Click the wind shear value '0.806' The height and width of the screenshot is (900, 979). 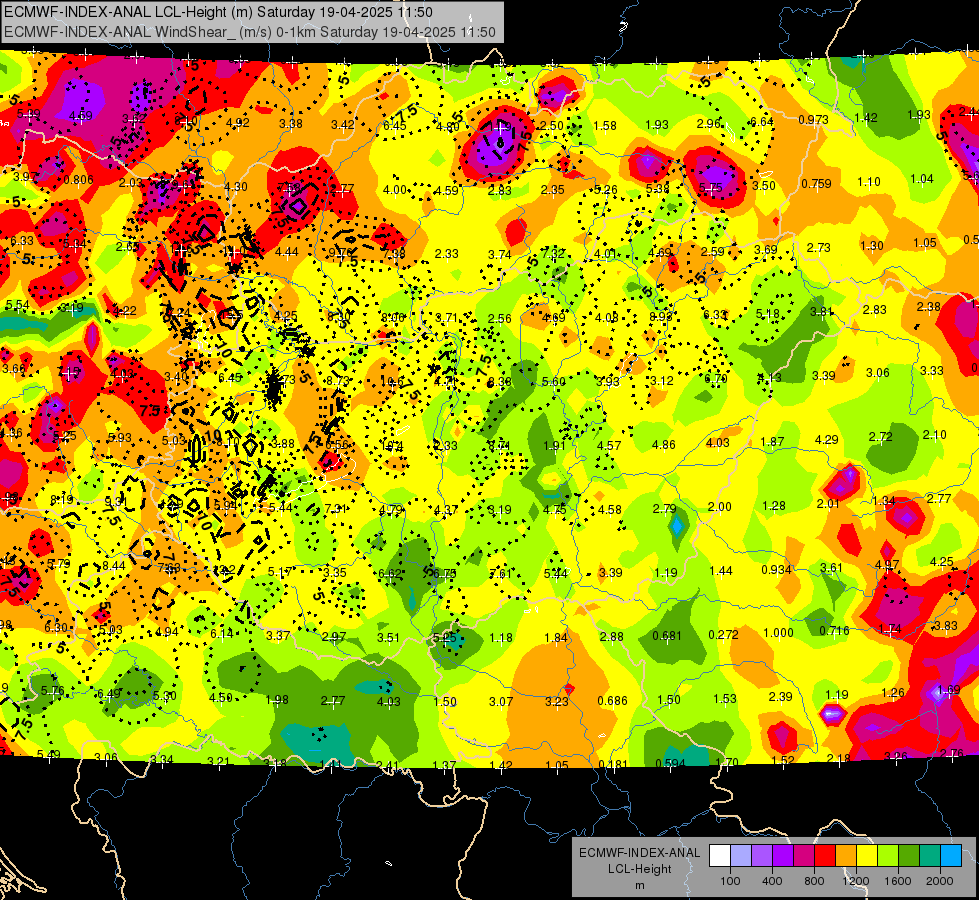pyautogui.click(x=79, y=180)
